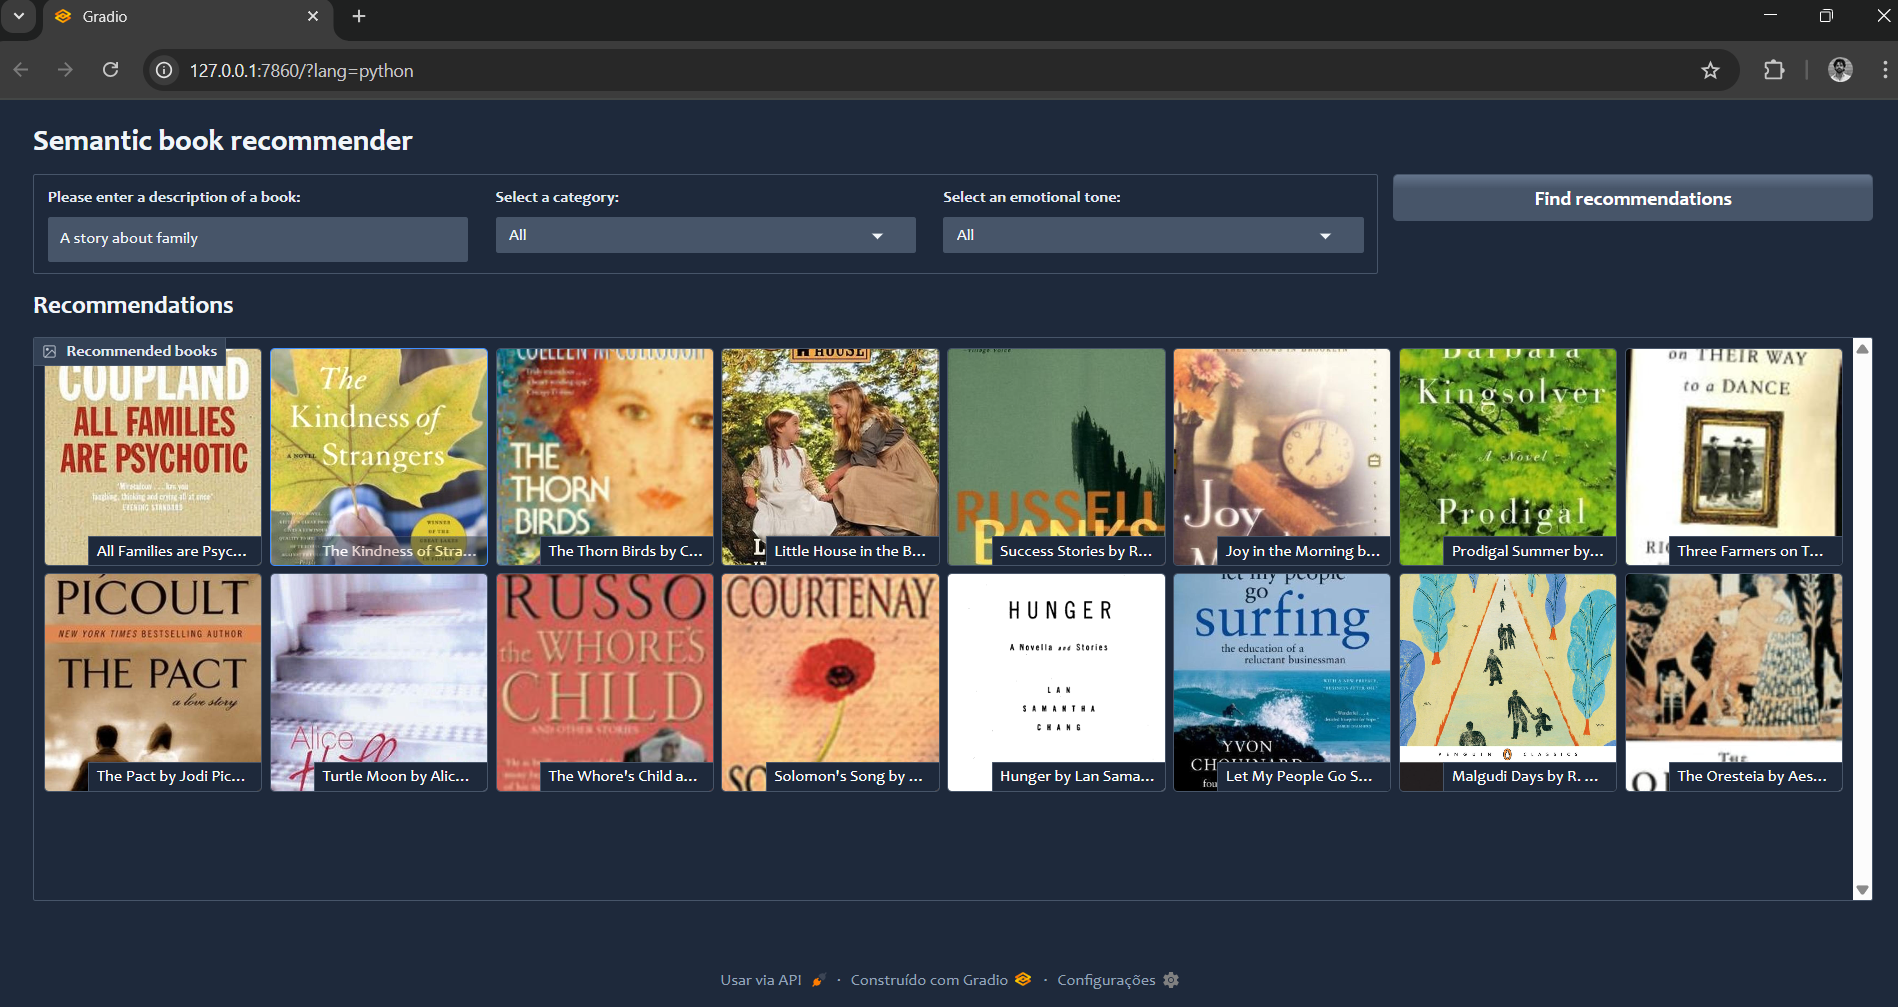Minimize the browser window

(1771, 15)
